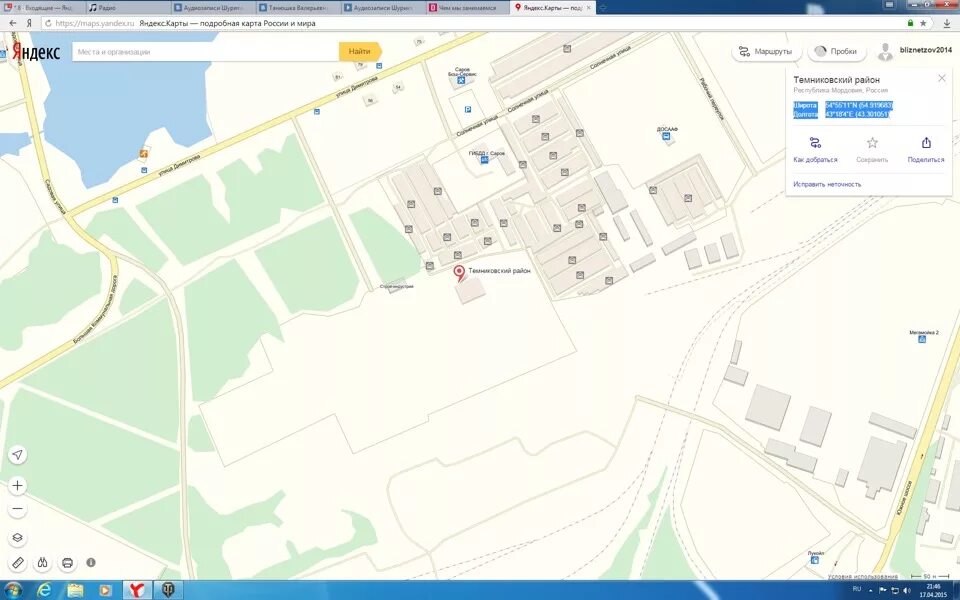This screenshot has height=600, width=960.
Task: Click the orange marker near the lake shore
Action: (143, 154)
